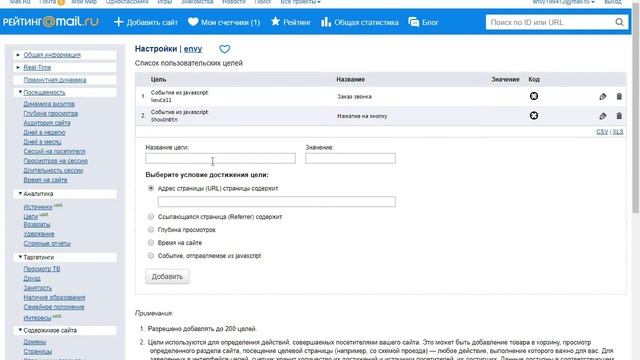Focus the Значение input field
This screenshot has width=640, height=360.
pyautogui.click(x=350, y=158)
